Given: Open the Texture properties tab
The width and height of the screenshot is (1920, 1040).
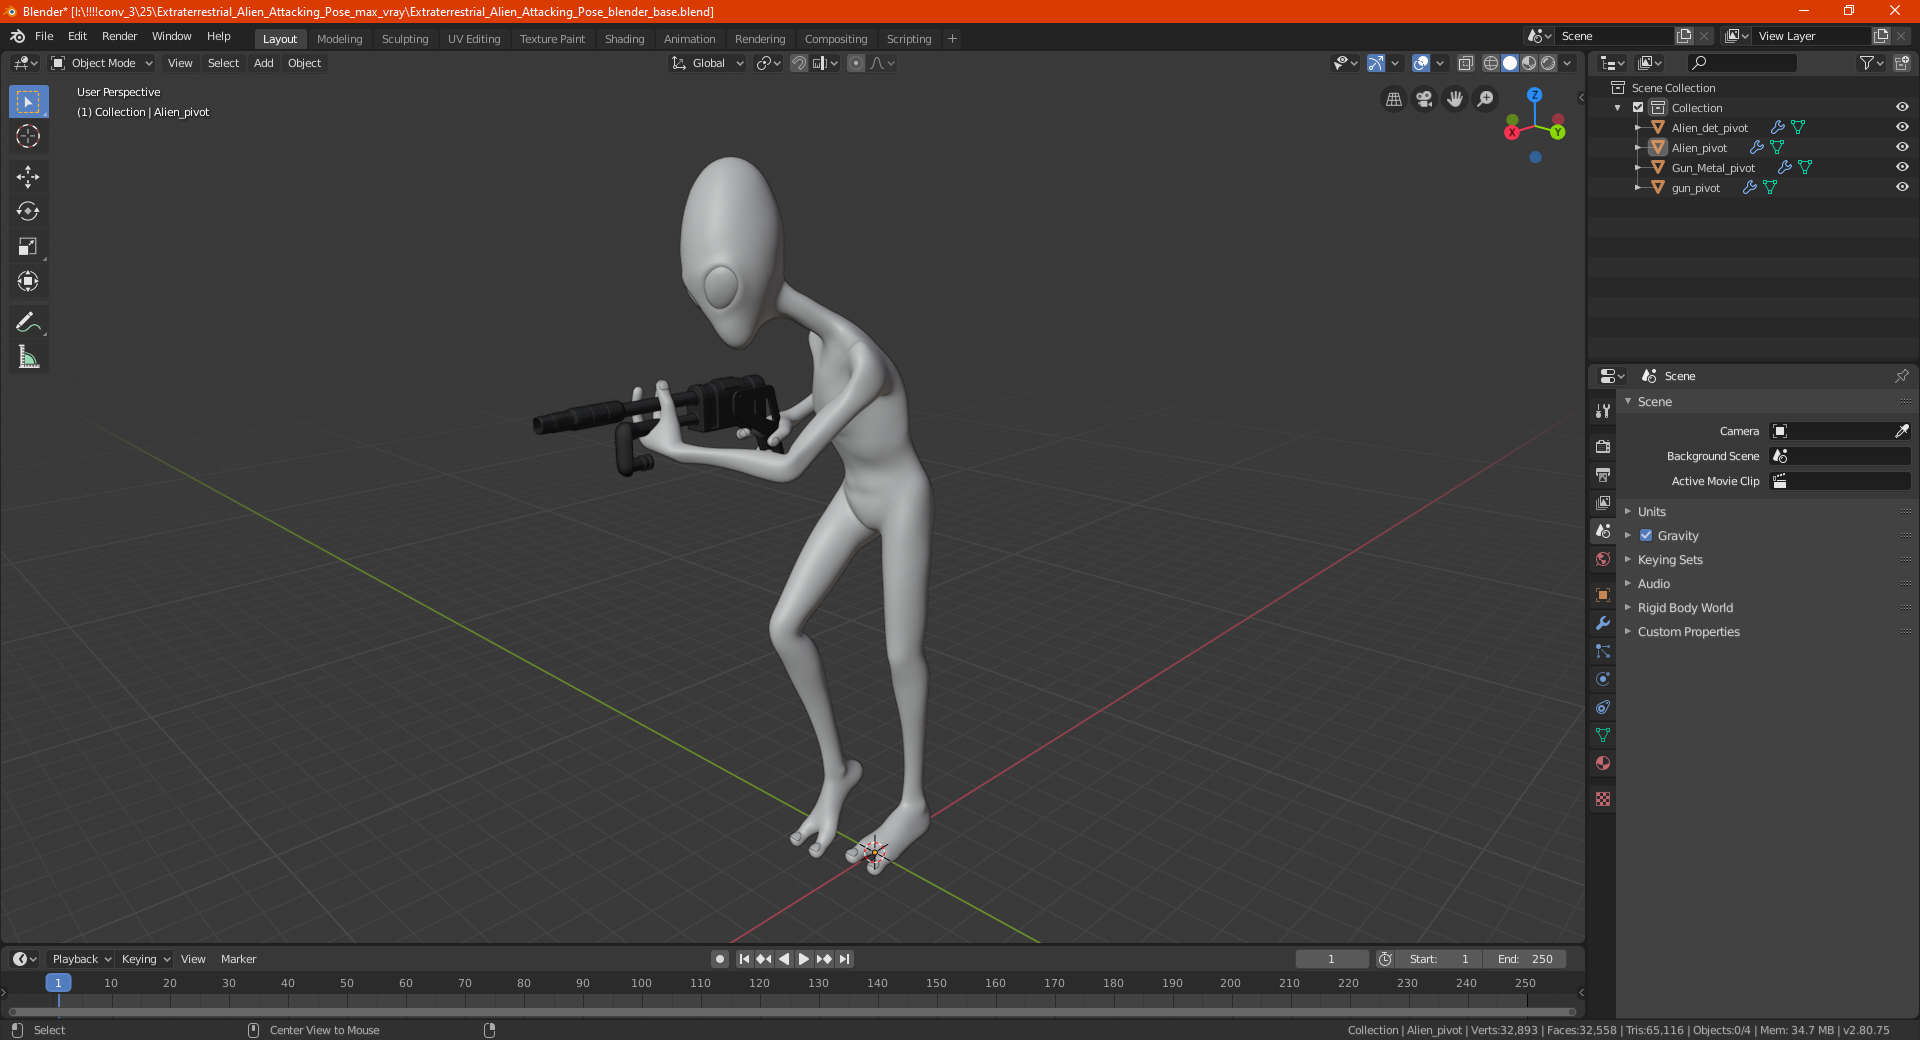Looking at the screenshot, I should point(1603,799).
